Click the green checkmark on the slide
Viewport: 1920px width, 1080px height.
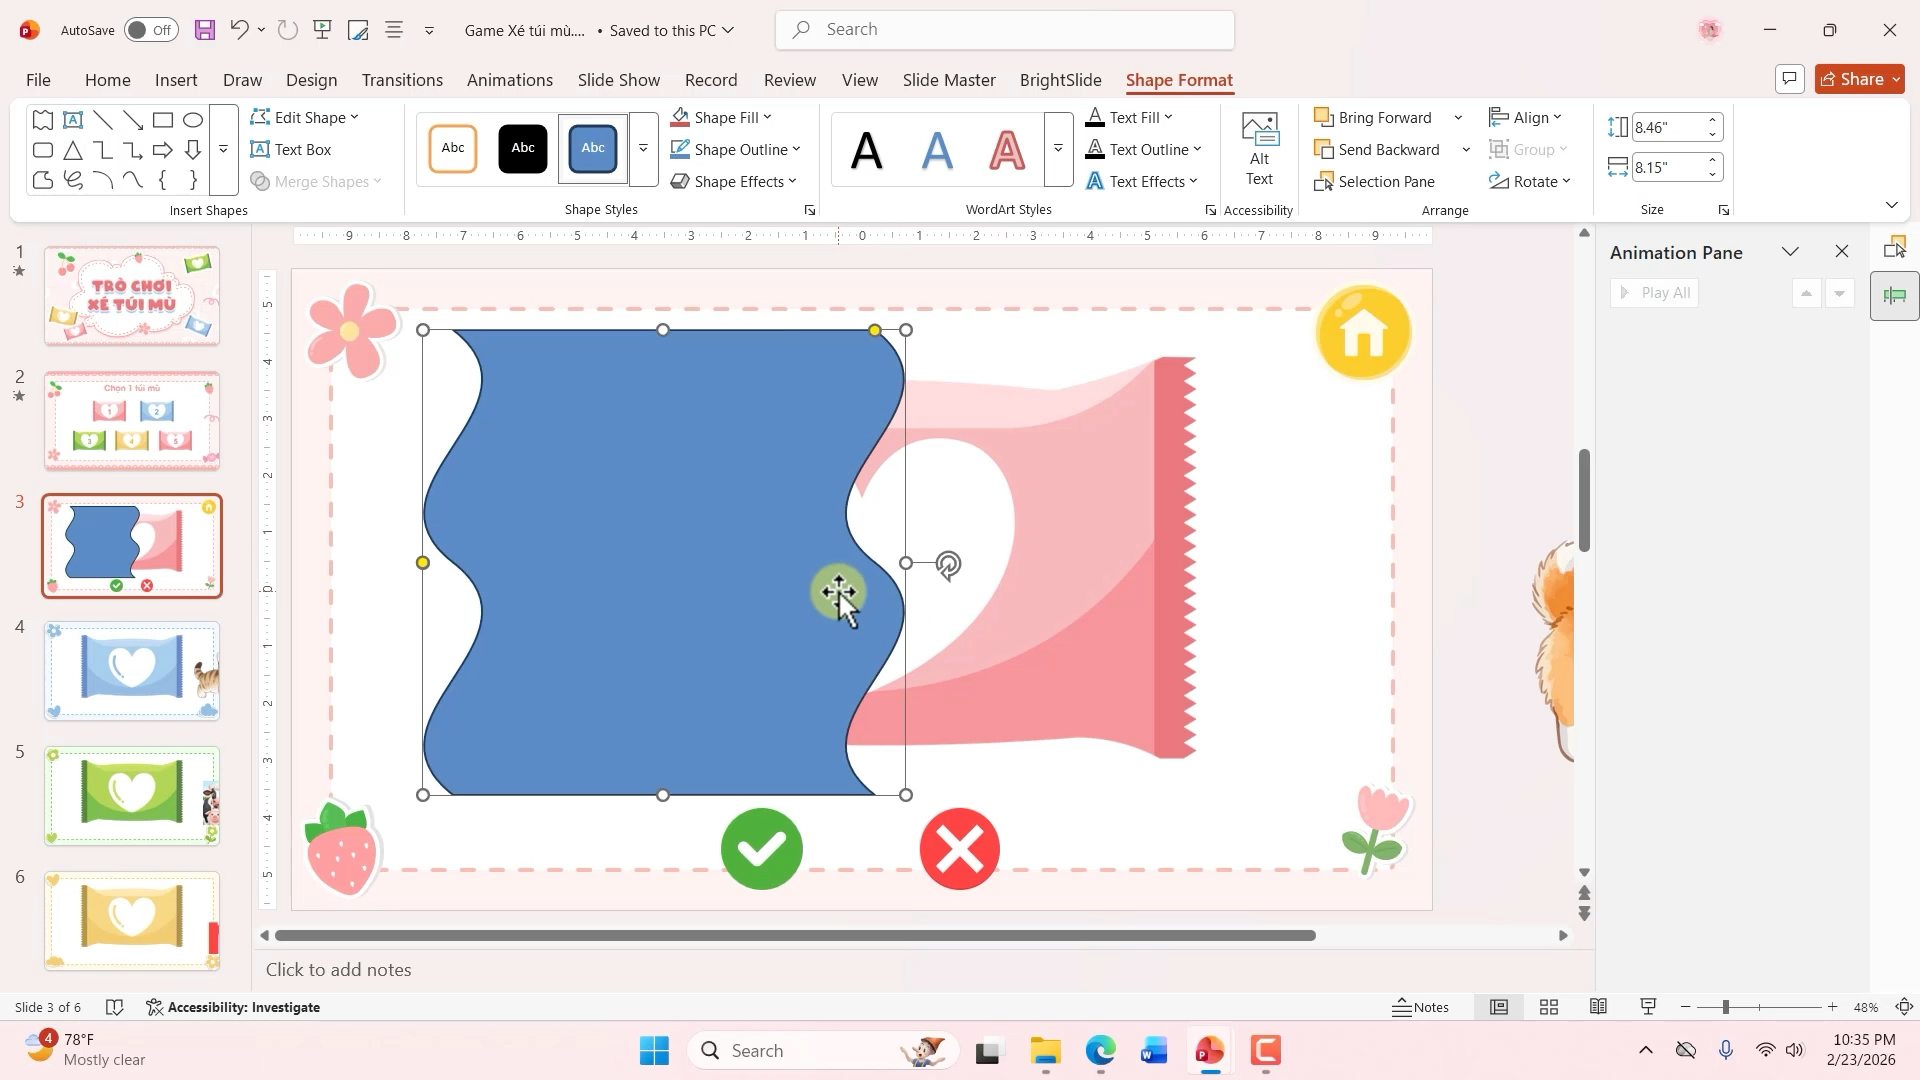tap(762, 849)
